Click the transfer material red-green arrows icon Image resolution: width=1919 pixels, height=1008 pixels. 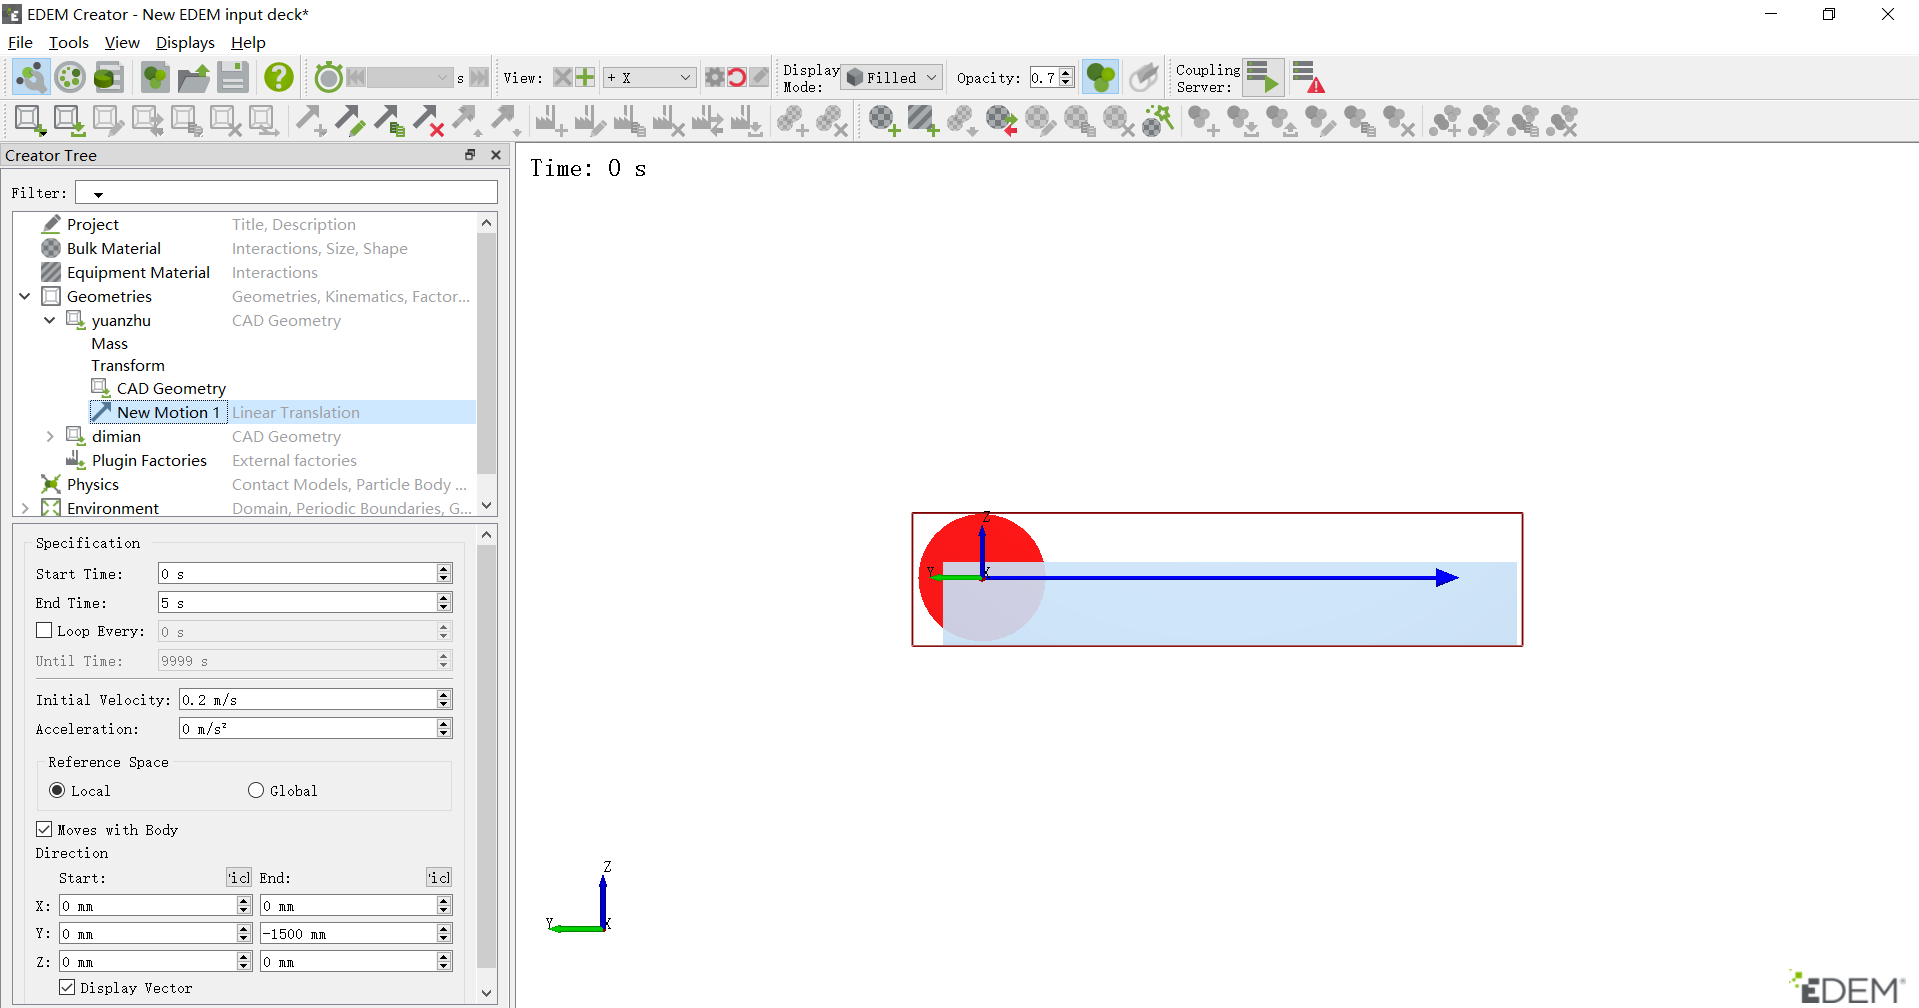[x=1001, y=121]
